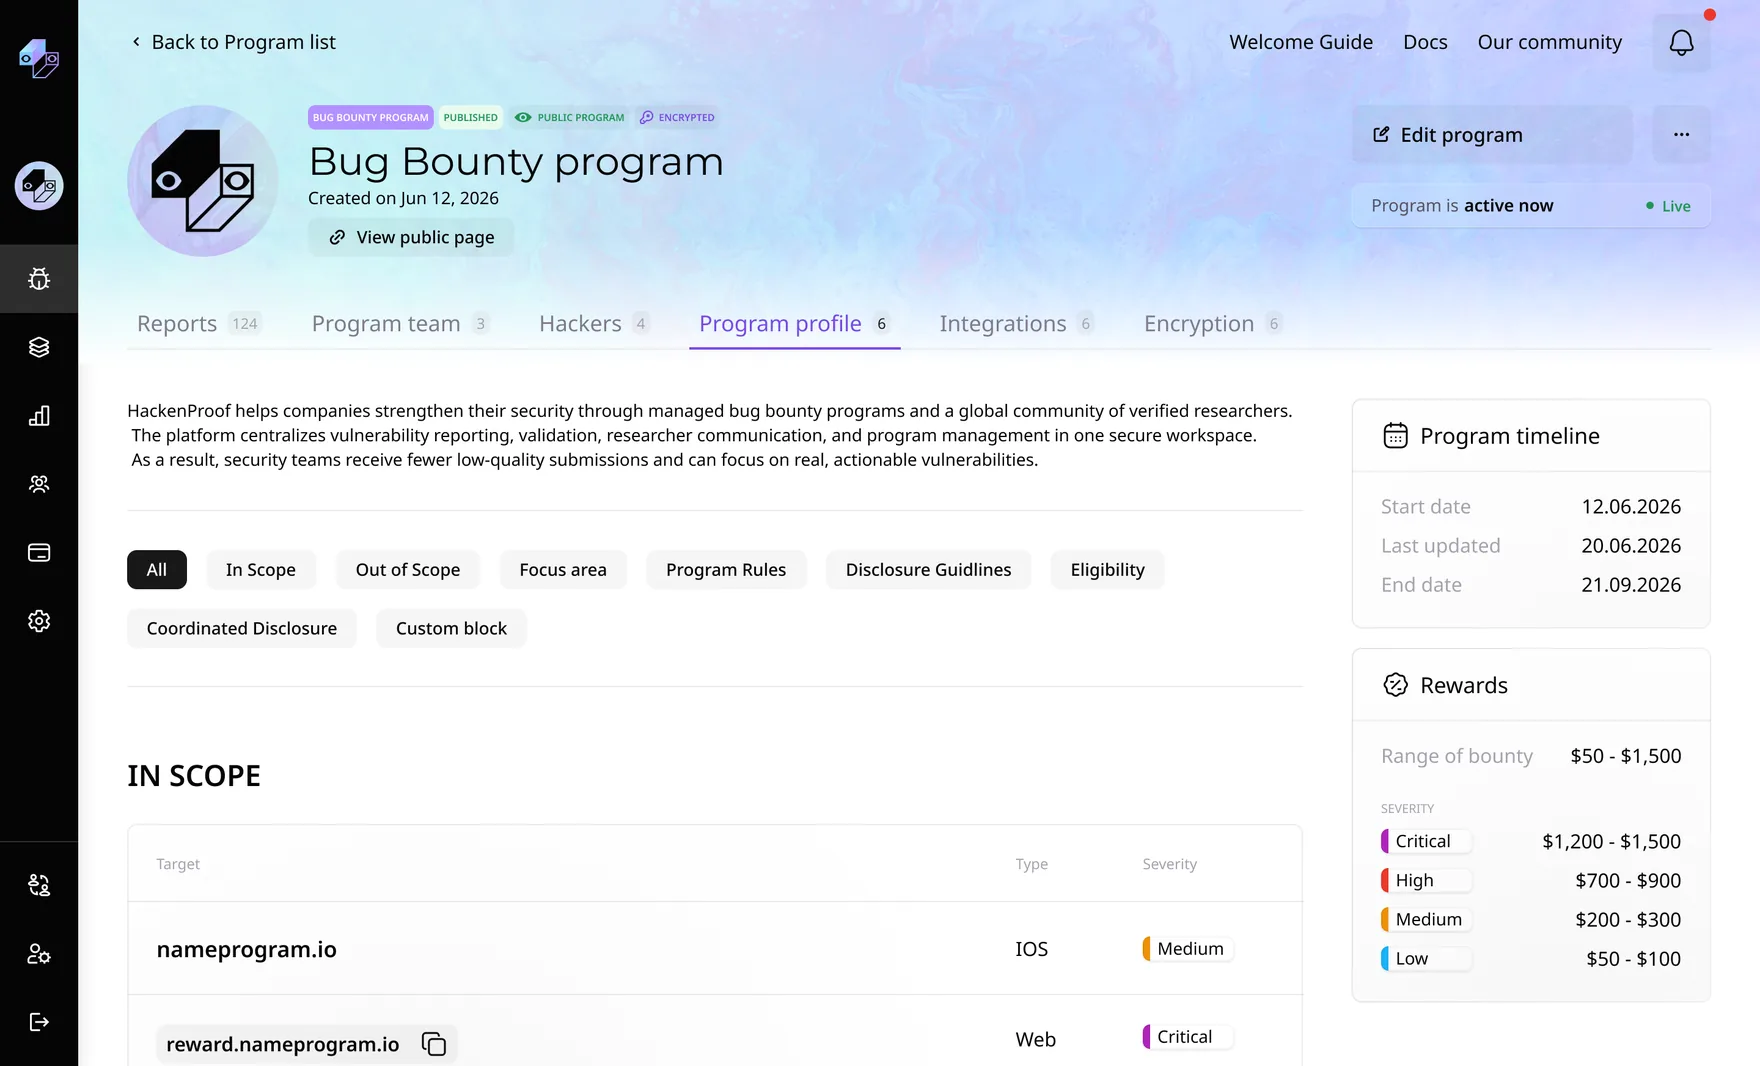Select the Out of Scope filter chip
Screen dimensions: 1760x1066
(408, 570)
